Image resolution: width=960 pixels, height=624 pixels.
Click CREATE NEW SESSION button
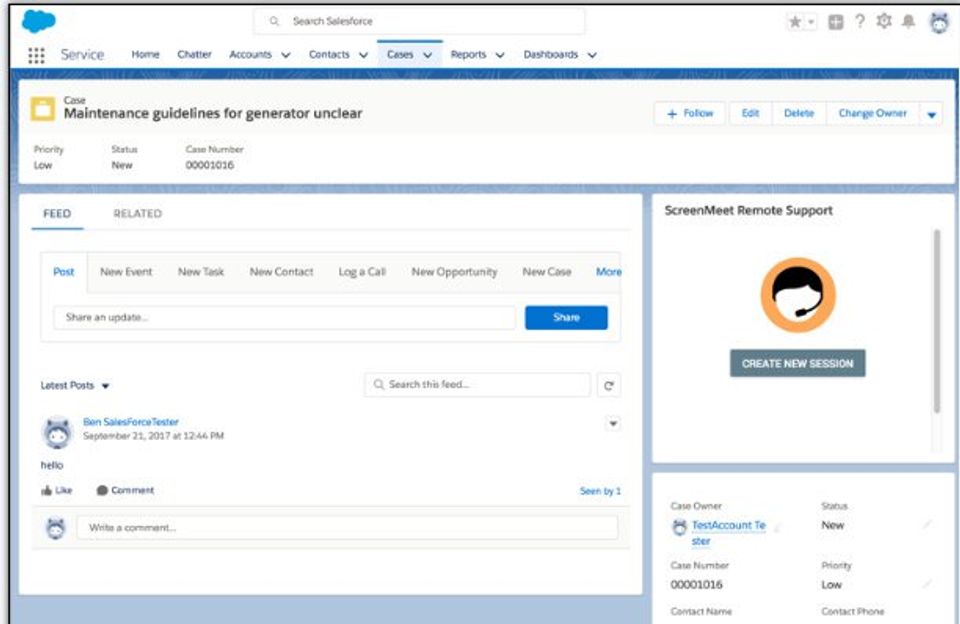tap(798, 363)
